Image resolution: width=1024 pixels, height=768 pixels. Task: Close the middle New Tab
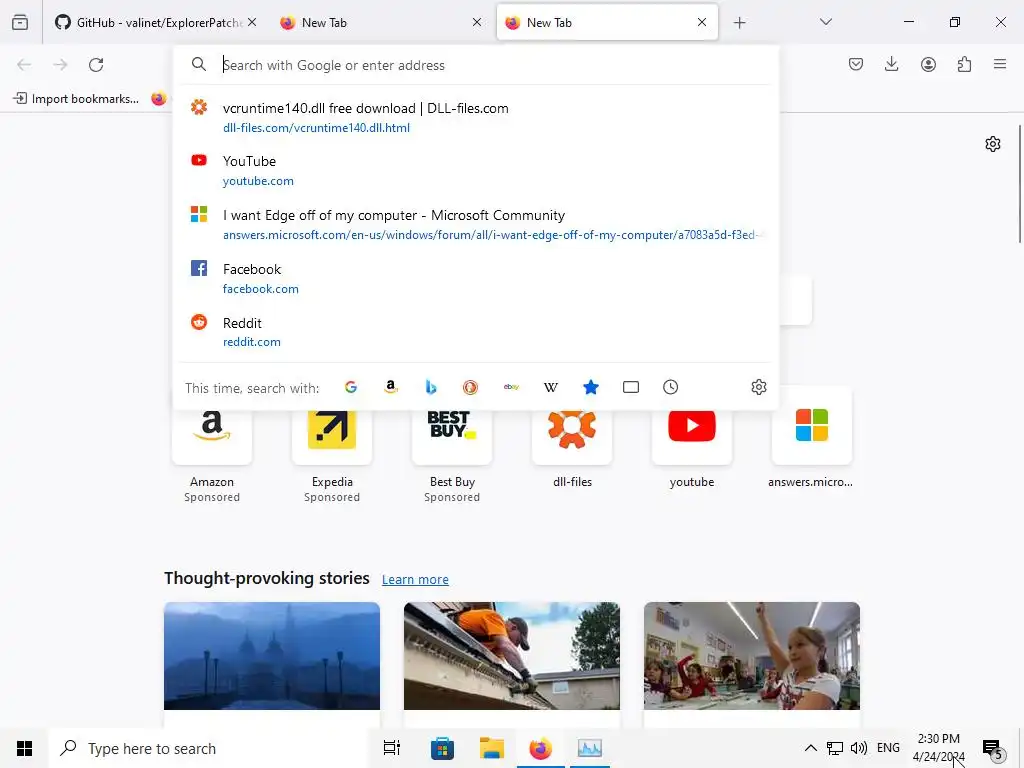click(477, 23)
